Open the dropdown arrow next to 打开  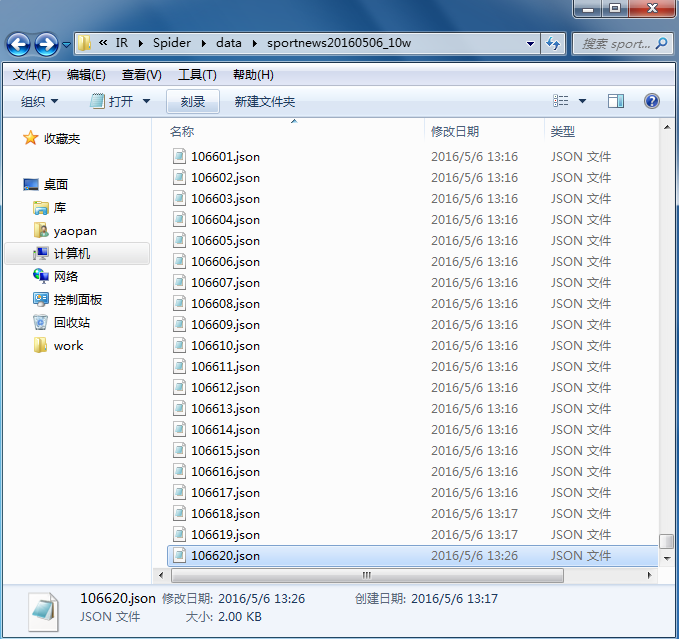pos(146,101)
